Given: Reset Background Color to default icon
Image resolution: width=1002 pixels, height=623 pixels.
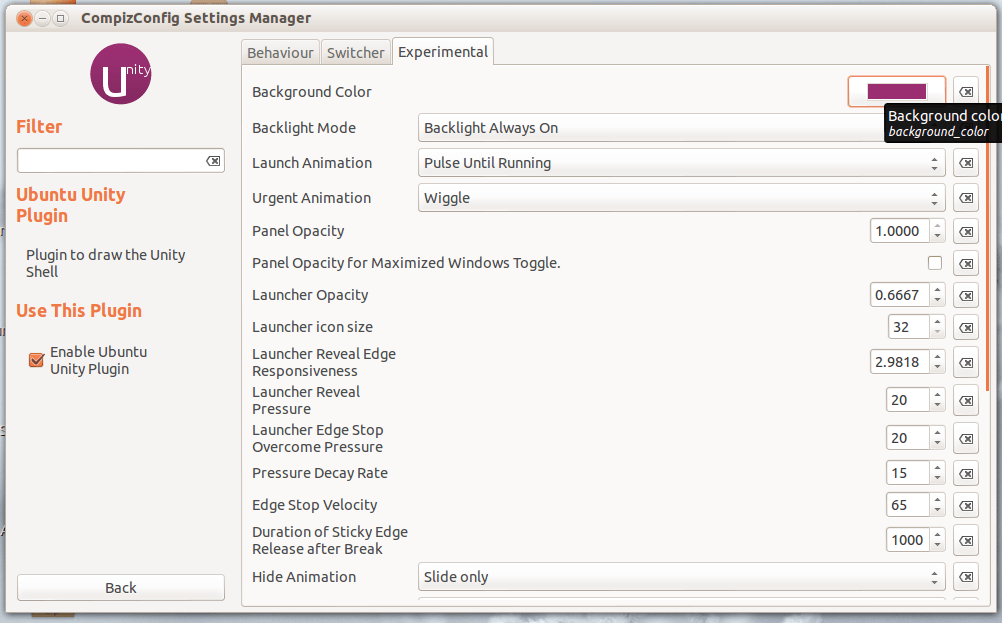Looking at the screenshot, I should pyautogui.click(x=965, y=92).
